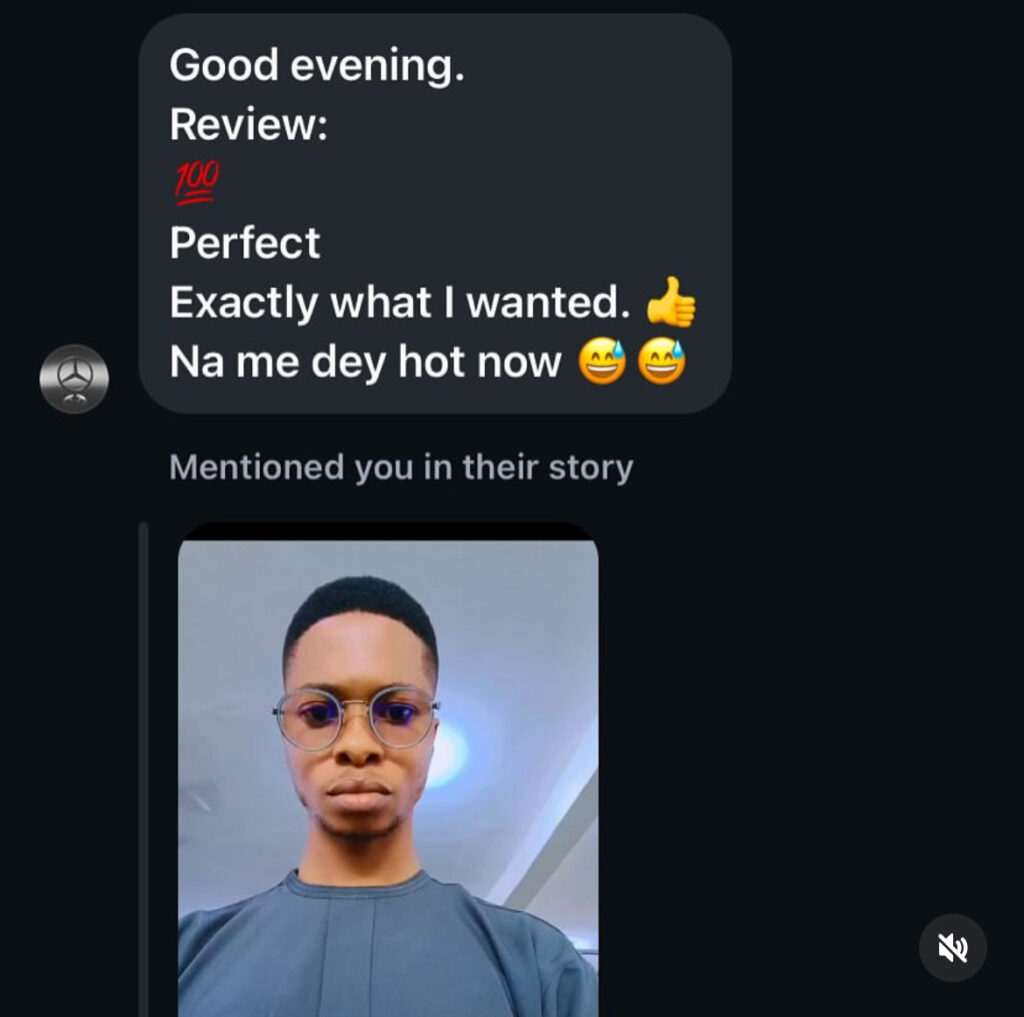Screen dimensions: 1024x1017
Task: Click the word "Perfect" in the message
Action: click(x=245, y=243)
